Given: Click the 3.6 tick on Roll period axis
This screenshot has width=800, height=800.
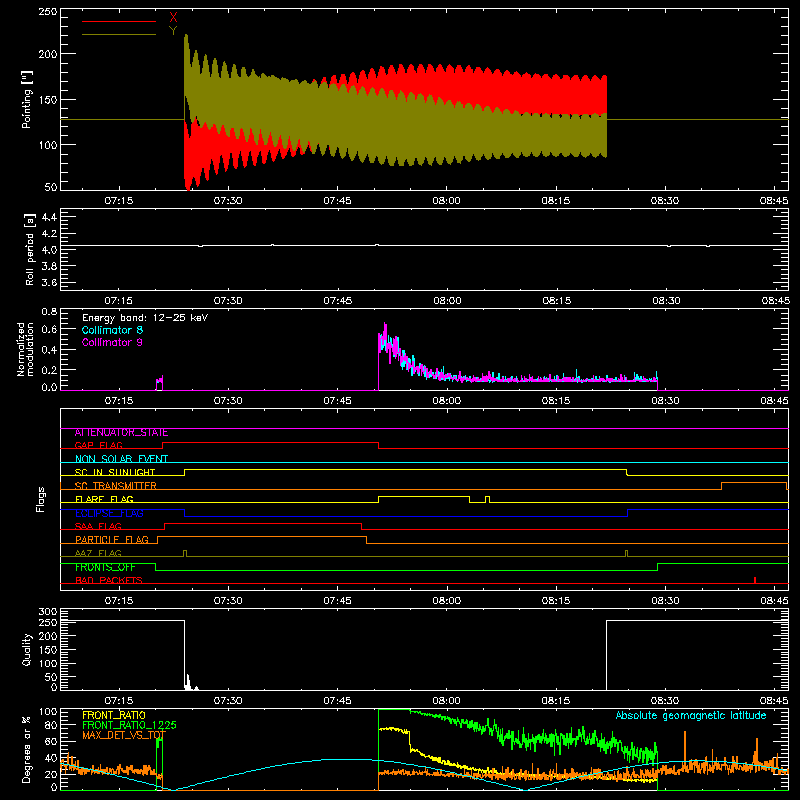Looking at the screenshot, I should click(49, 282).
